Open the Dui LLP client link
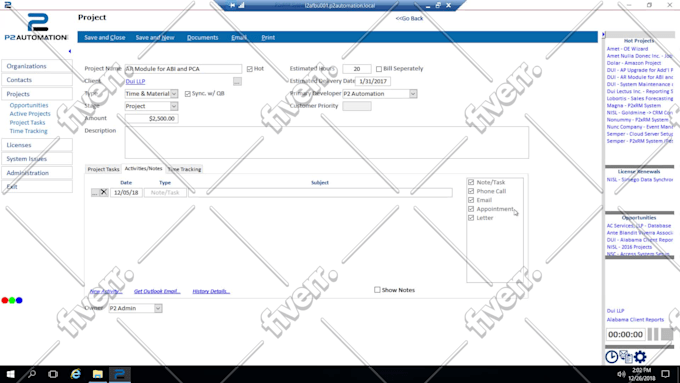The image size is (680, 383). 135,81
